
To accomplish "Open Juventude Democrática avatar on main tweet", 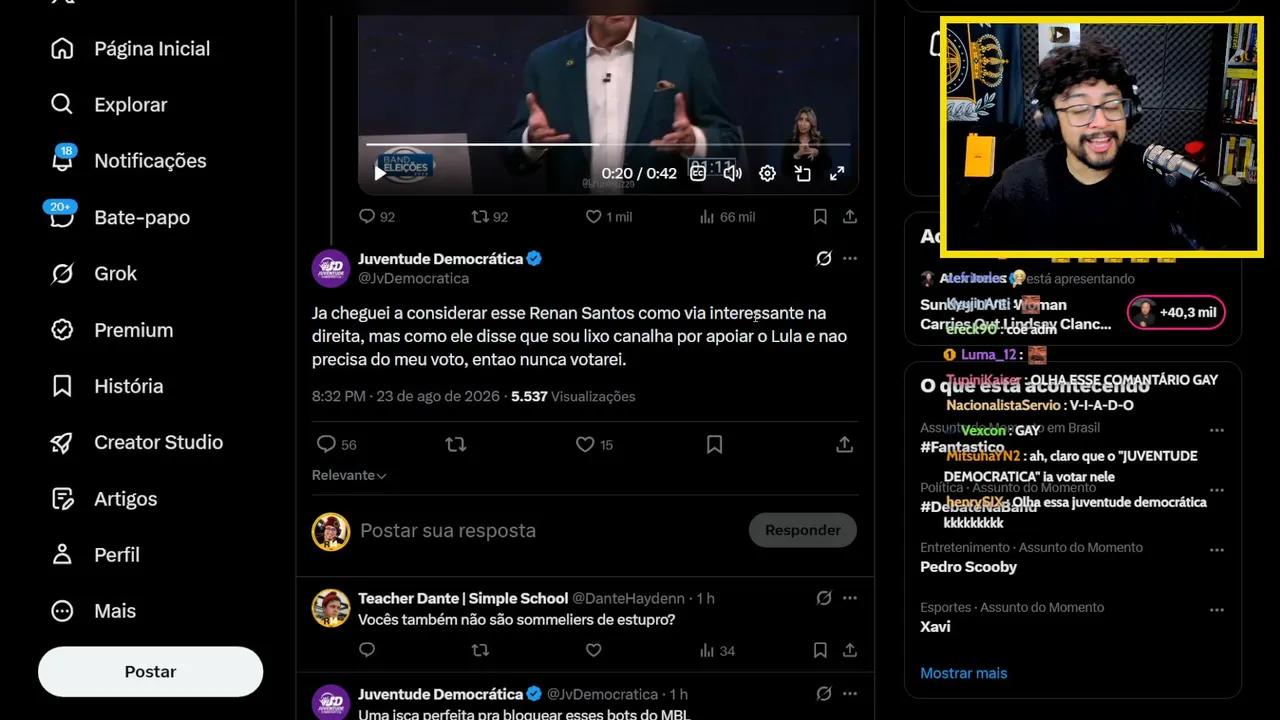I will (331, 268).
